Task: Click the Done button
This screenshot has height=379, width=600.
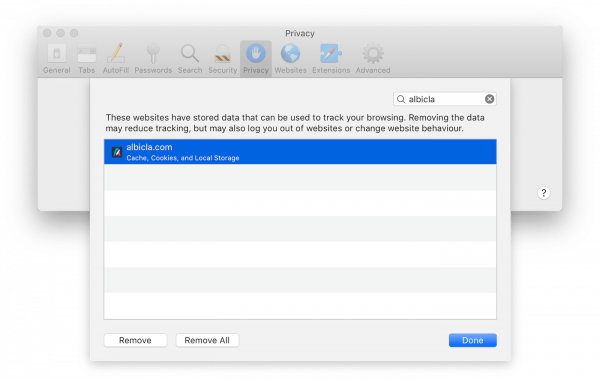Action: tap(473, 340)
